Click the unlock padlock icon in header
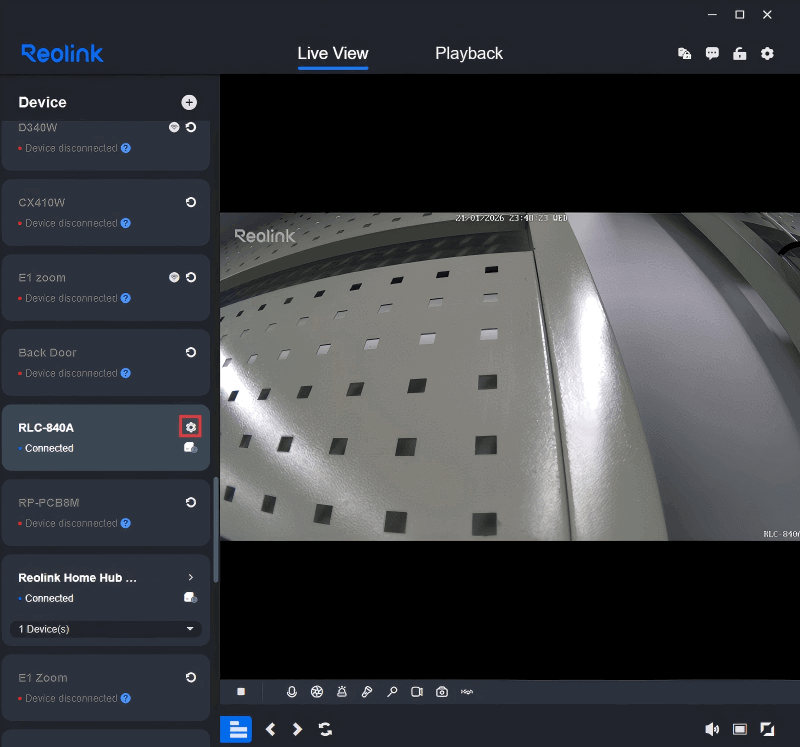Image resolution: width=800 pixels, height=747 pixels. [x=740, y=54]
